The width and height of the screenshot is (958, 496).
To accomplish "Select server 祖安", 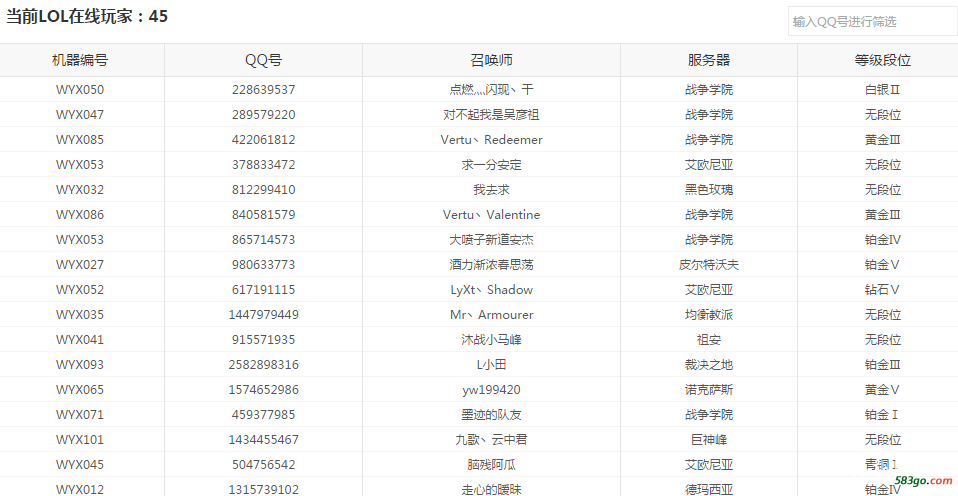I will coord(709,340).
